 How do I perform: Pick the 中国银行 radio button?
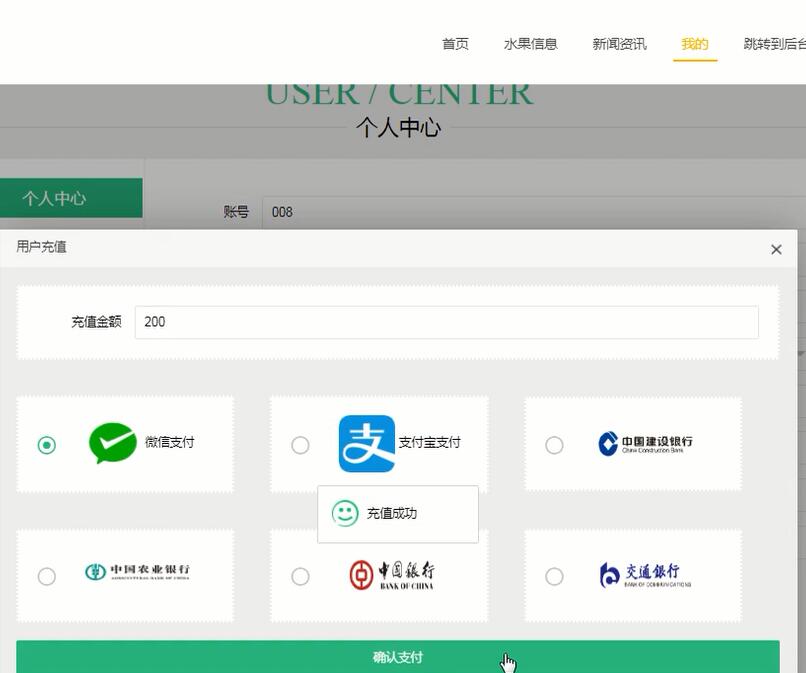pyautogui.click(x=300, y=576)
